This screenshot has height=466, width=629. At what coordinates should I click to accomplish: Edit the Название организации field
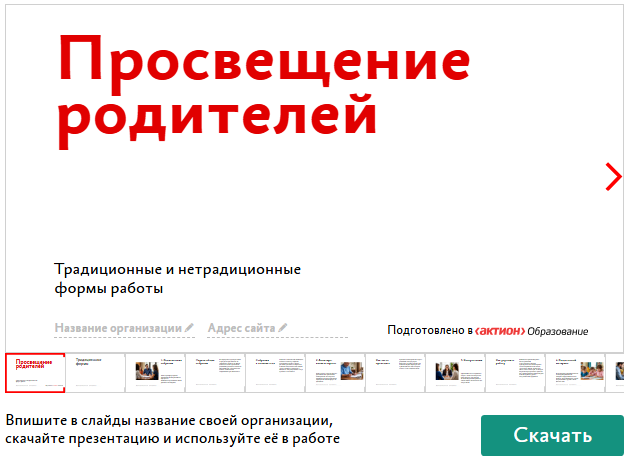pos(119,328)
